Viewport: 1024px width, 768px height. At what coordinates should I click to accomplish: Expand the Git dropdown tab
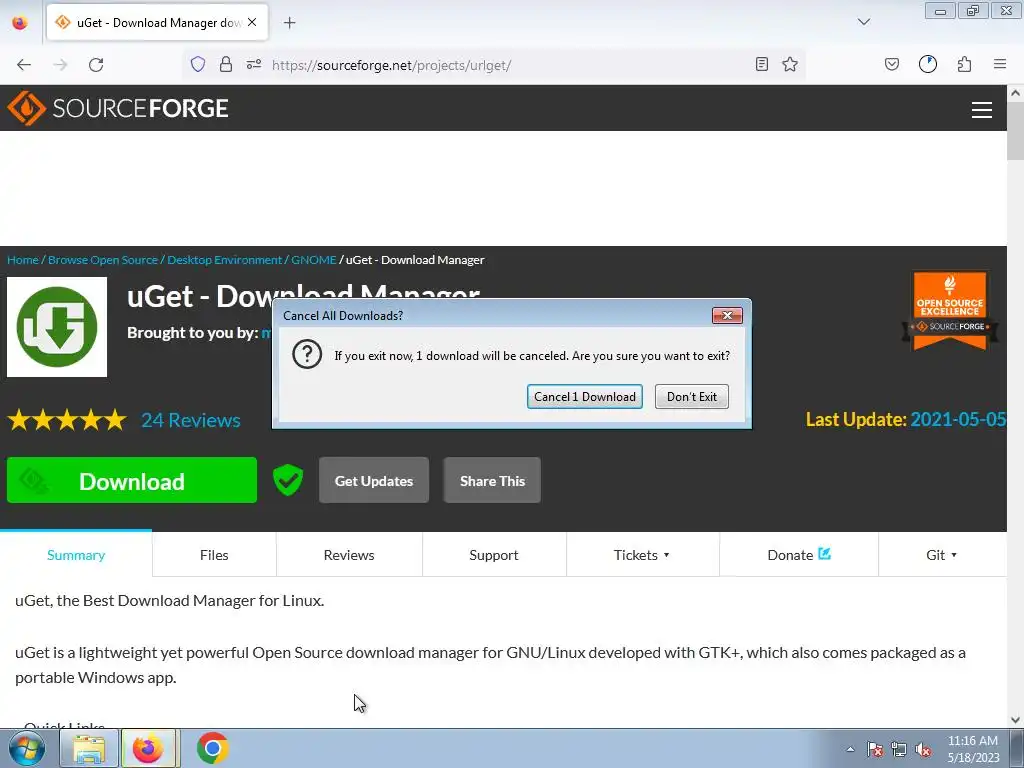coord(942,554)
